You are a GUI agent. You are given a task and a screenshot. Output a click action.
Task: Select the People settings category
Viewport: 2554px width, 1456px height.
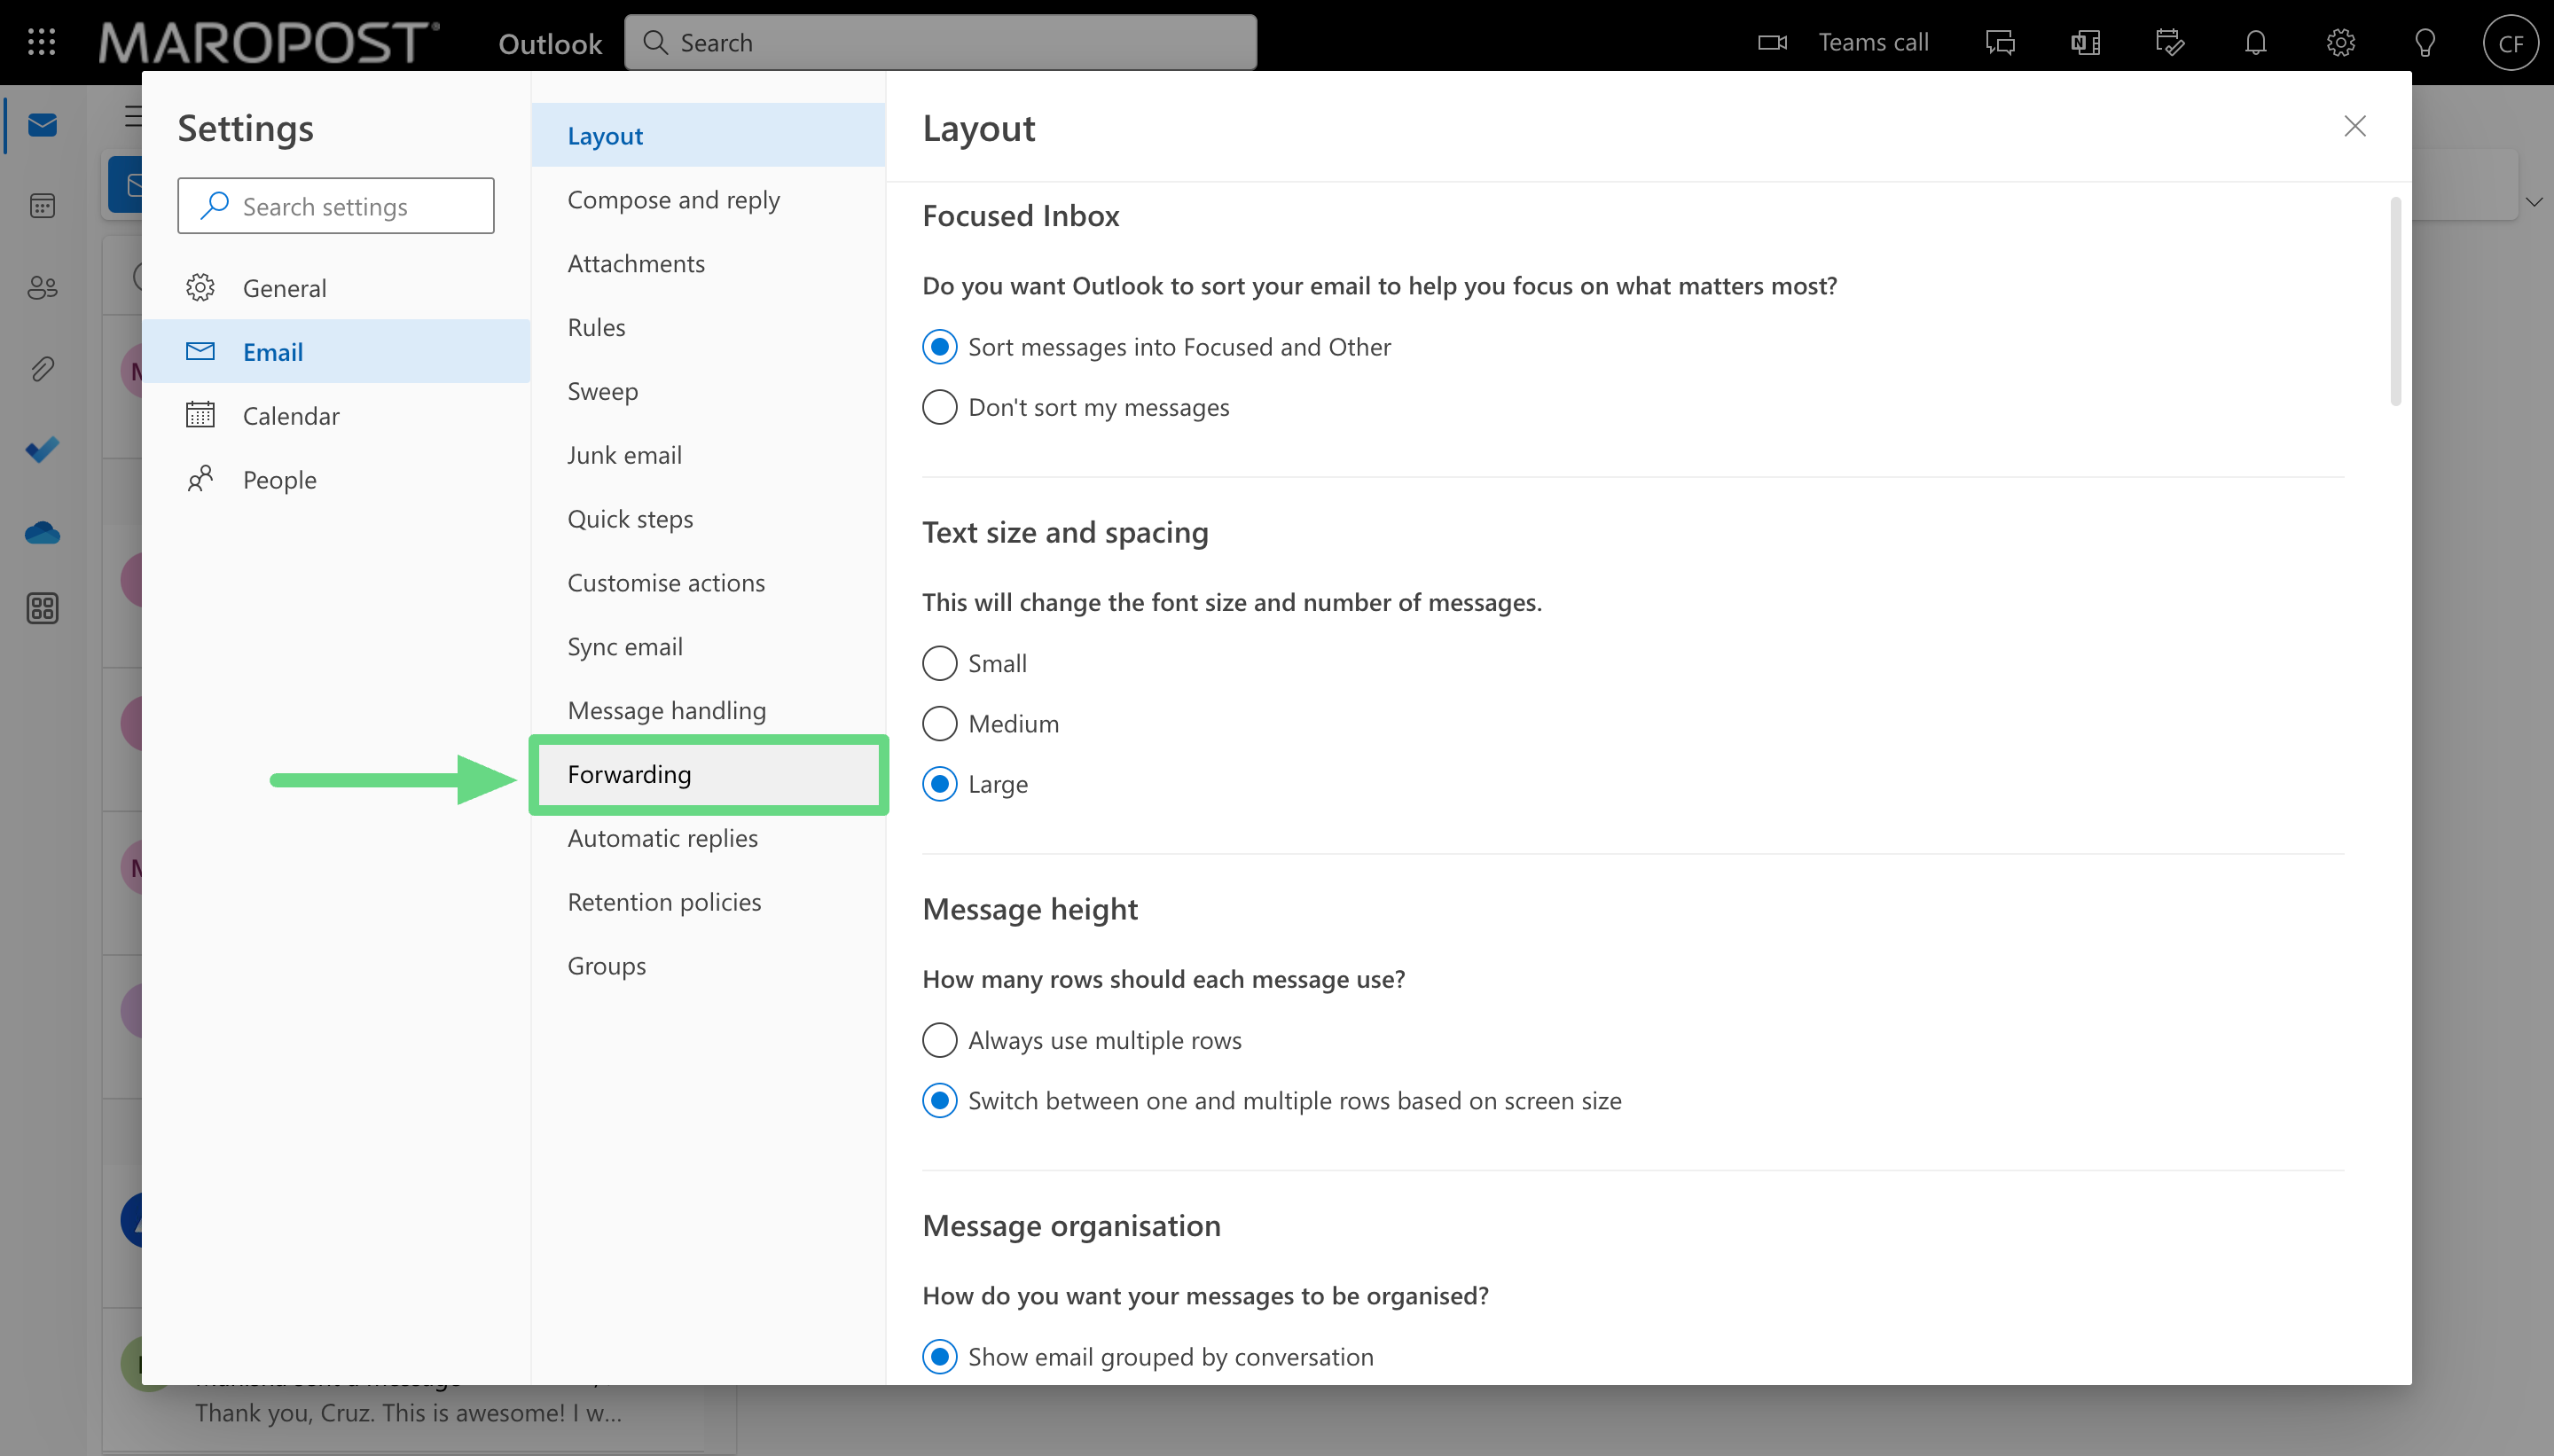(x=336, y=479)
